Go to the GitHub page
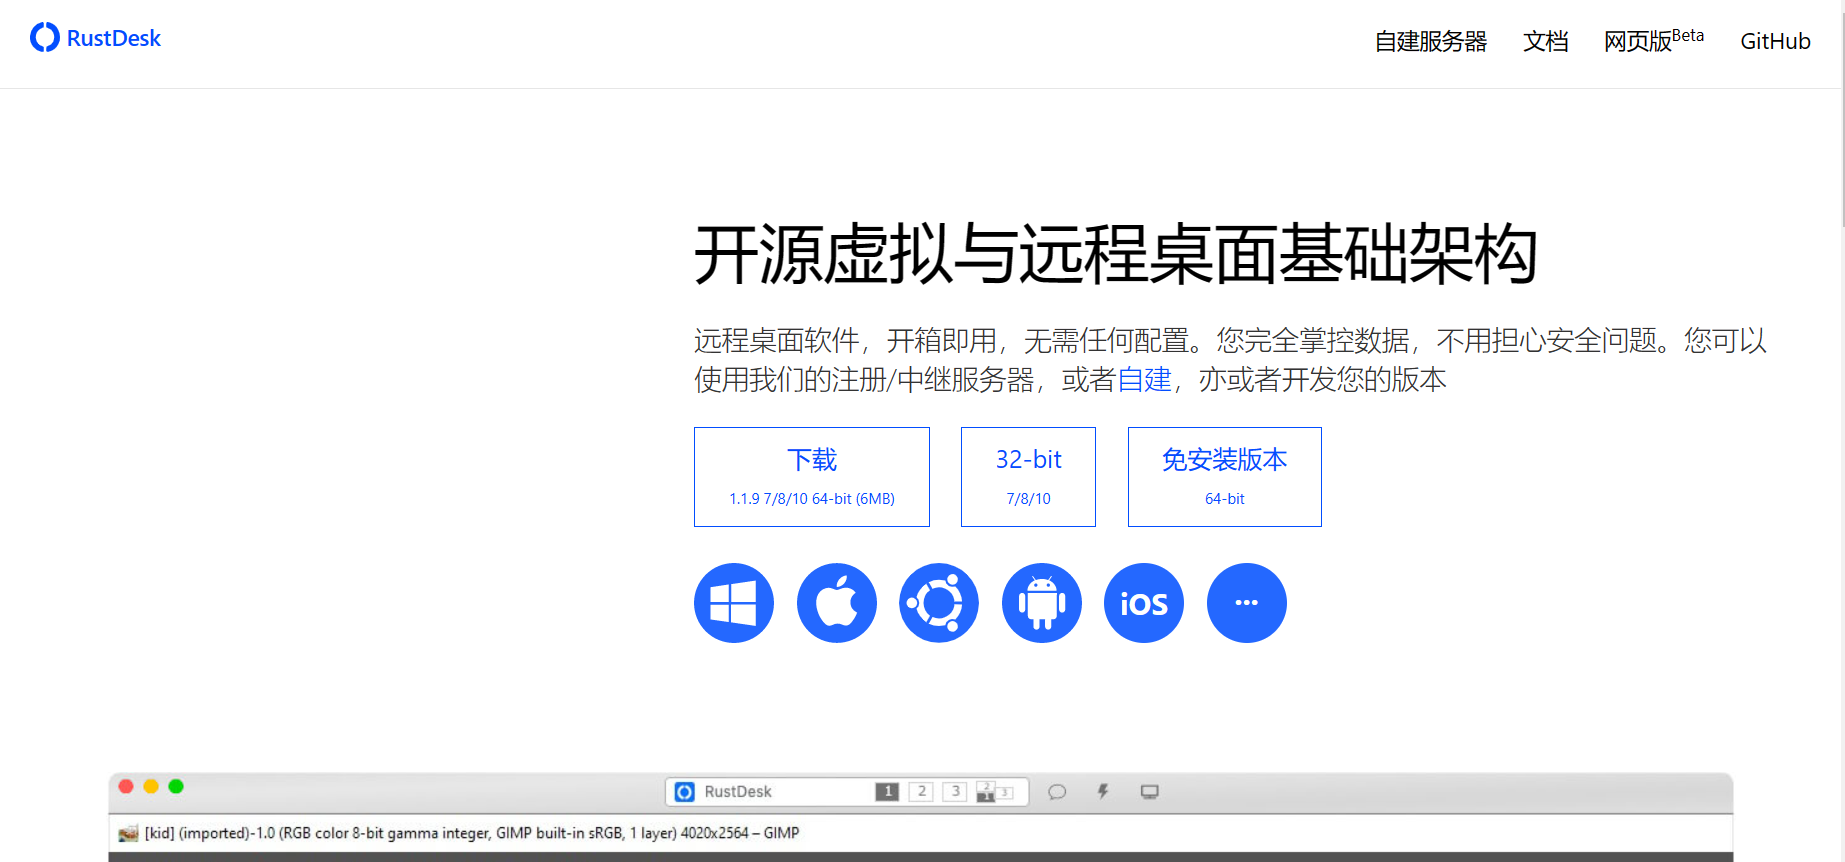 pyautogui.click(x=1775, y=41)
